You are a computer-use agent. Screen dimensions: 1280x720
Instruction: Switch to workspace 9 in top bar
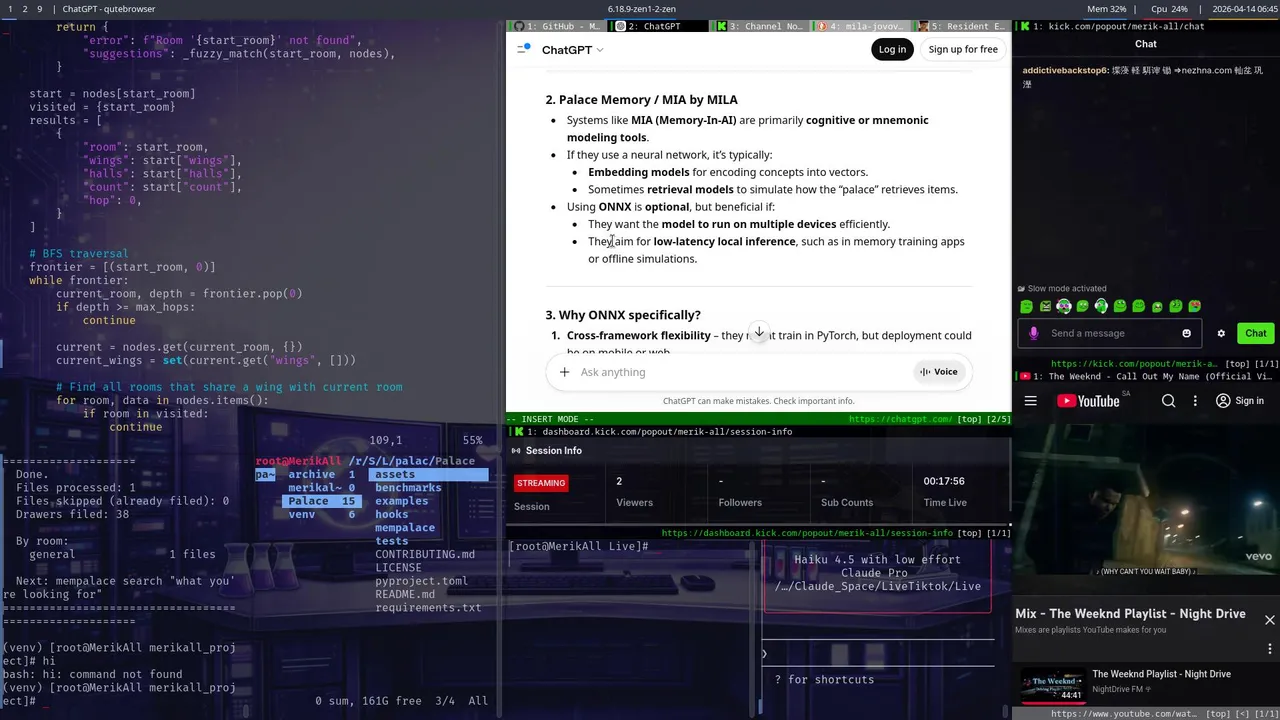click(x=39, y=8)
